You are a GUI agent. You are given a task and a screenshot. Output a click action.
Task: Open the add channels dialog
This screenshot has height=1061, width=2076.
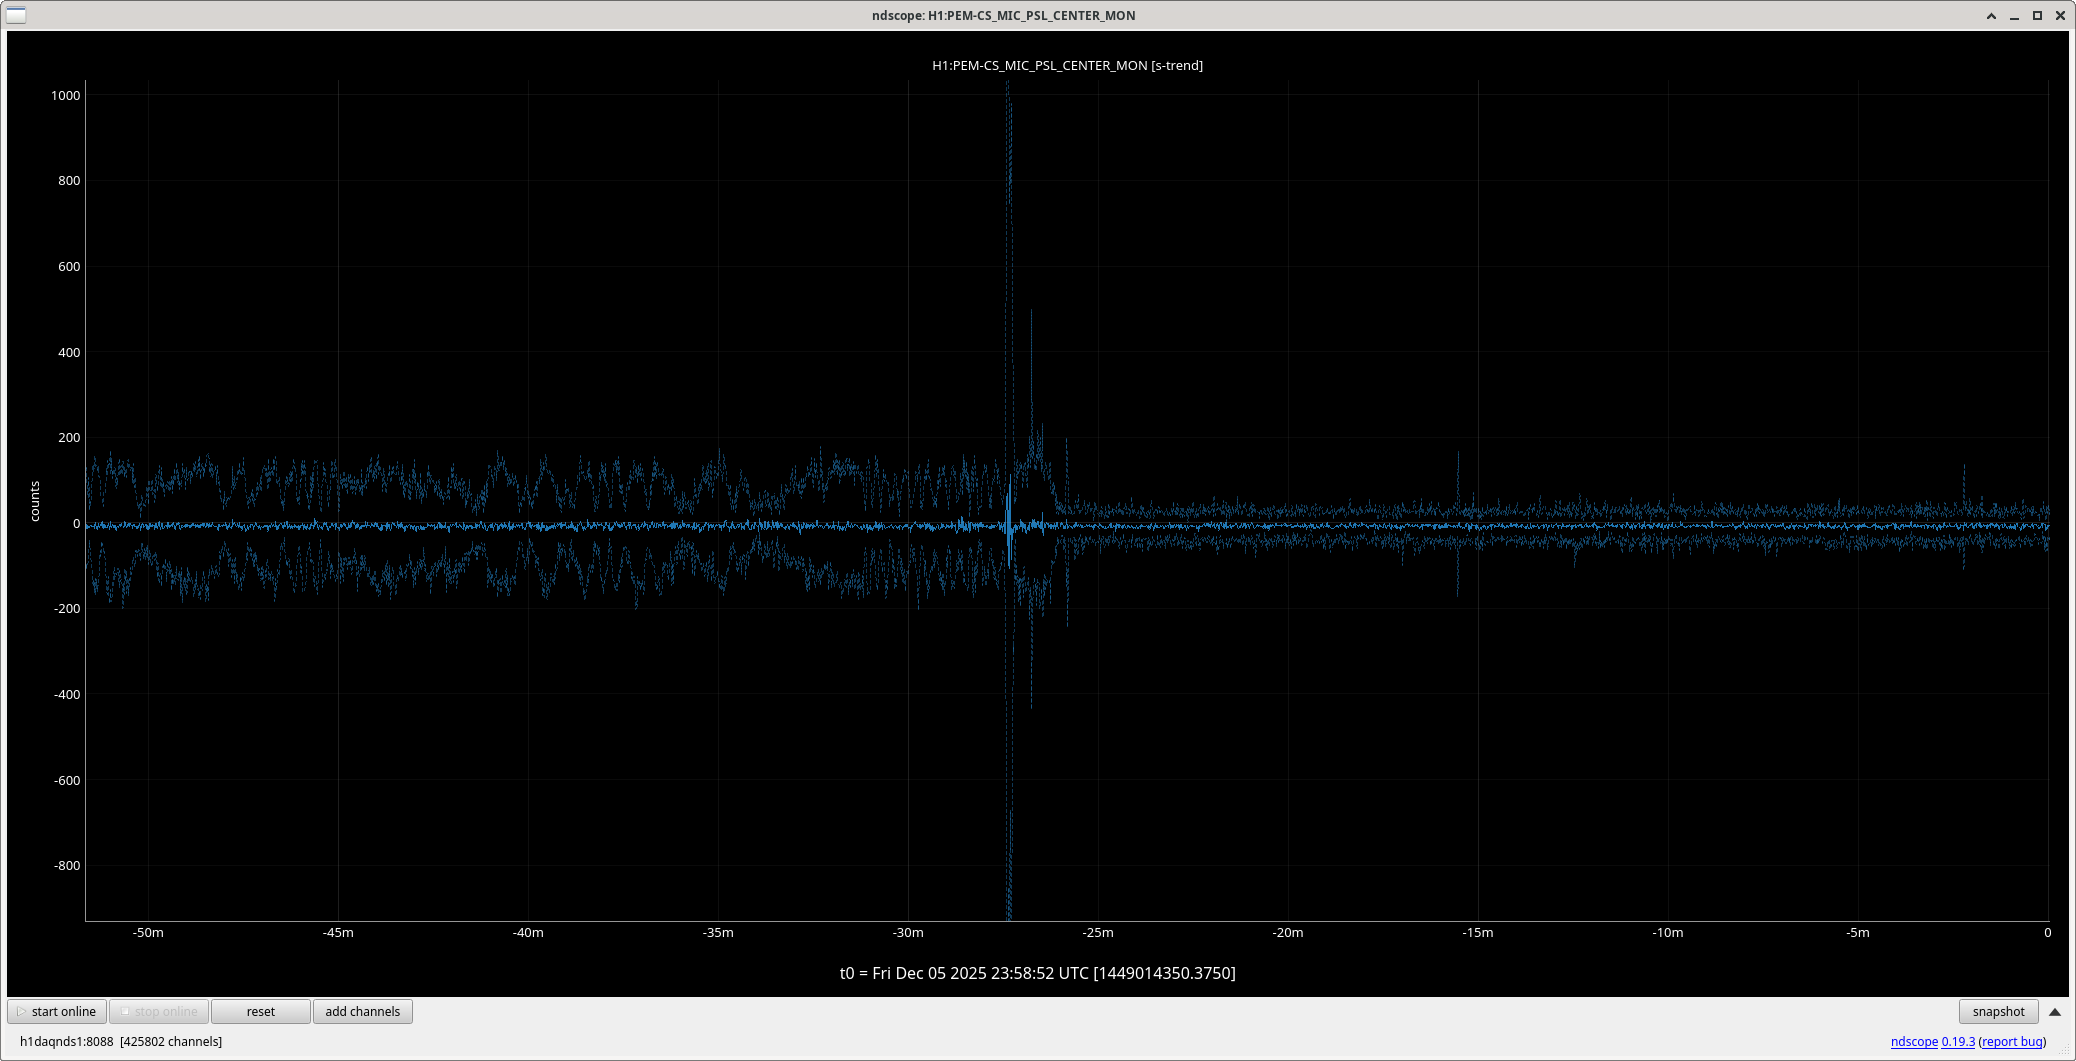pyautogui.click(x=362, y=1011)
